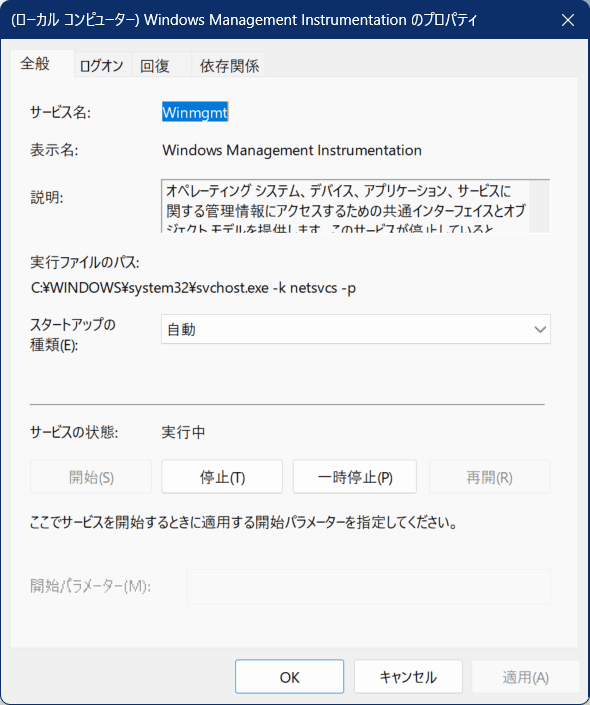590x705 pixels.
Task: Click the disabled 再開(R) button
Action: click(x=490, y=477)
